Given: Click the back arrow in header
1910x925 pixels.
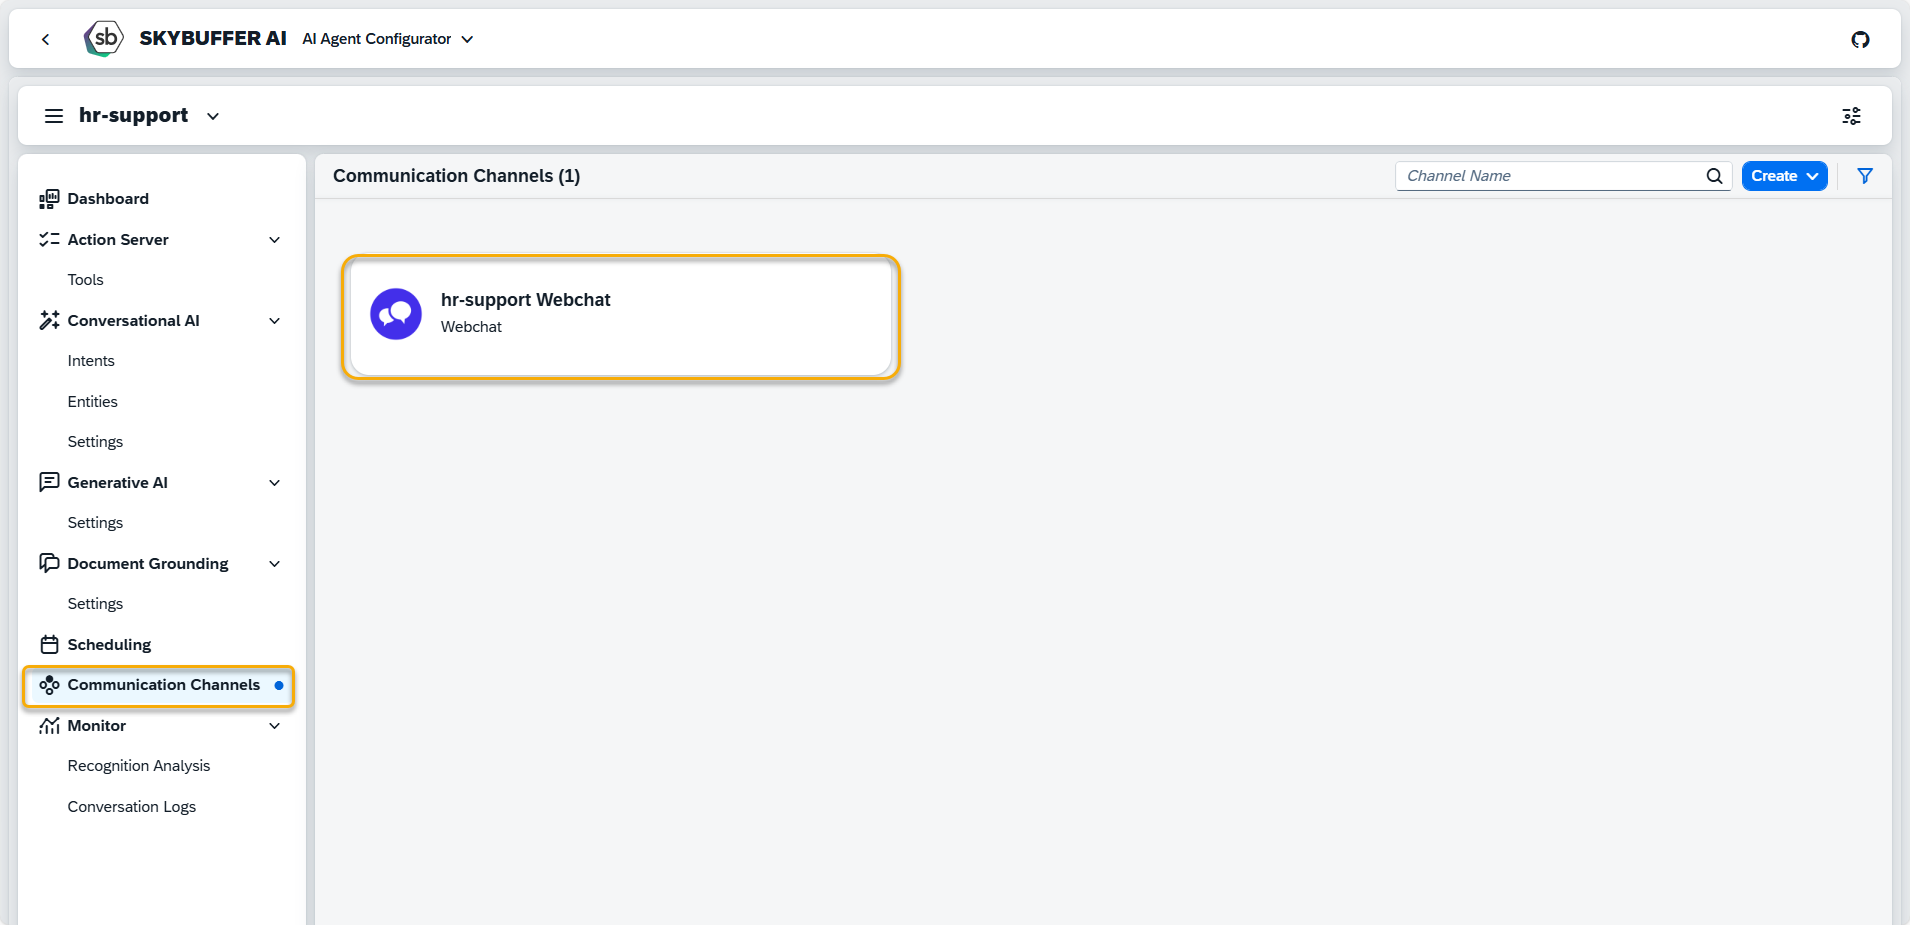Looking at the screenshot, I should [x=45, y=39].
